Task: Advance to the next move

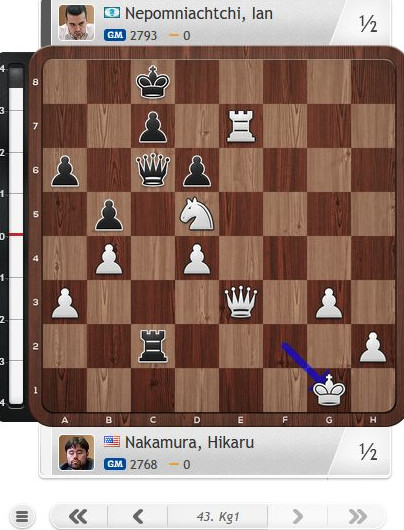Action: coord(298,516)
